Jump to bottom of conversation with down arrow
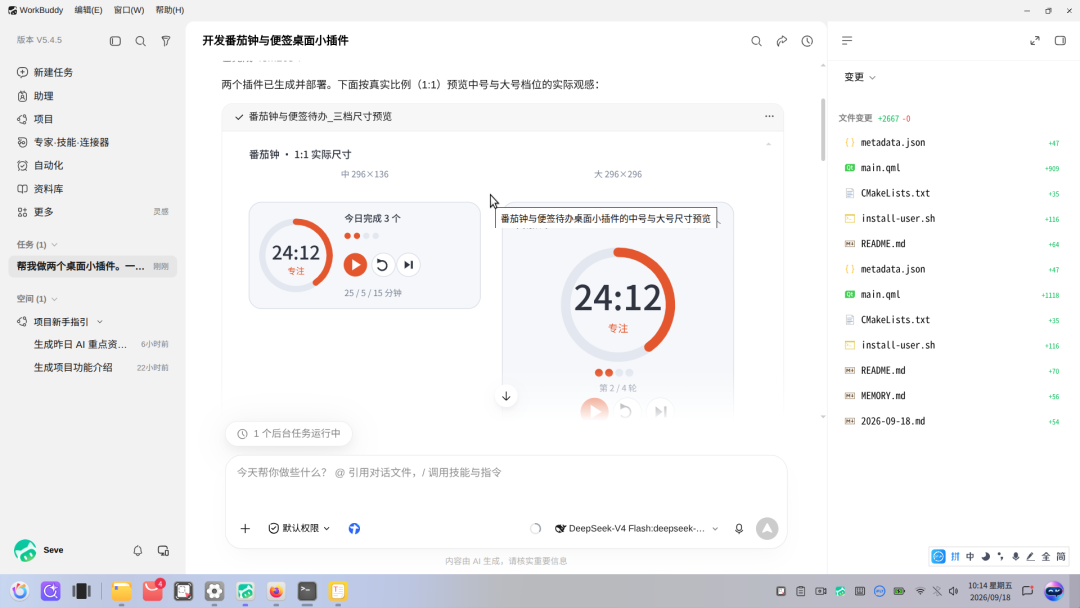This screenshot has width=1080, height=608. (x=506, y=396)
